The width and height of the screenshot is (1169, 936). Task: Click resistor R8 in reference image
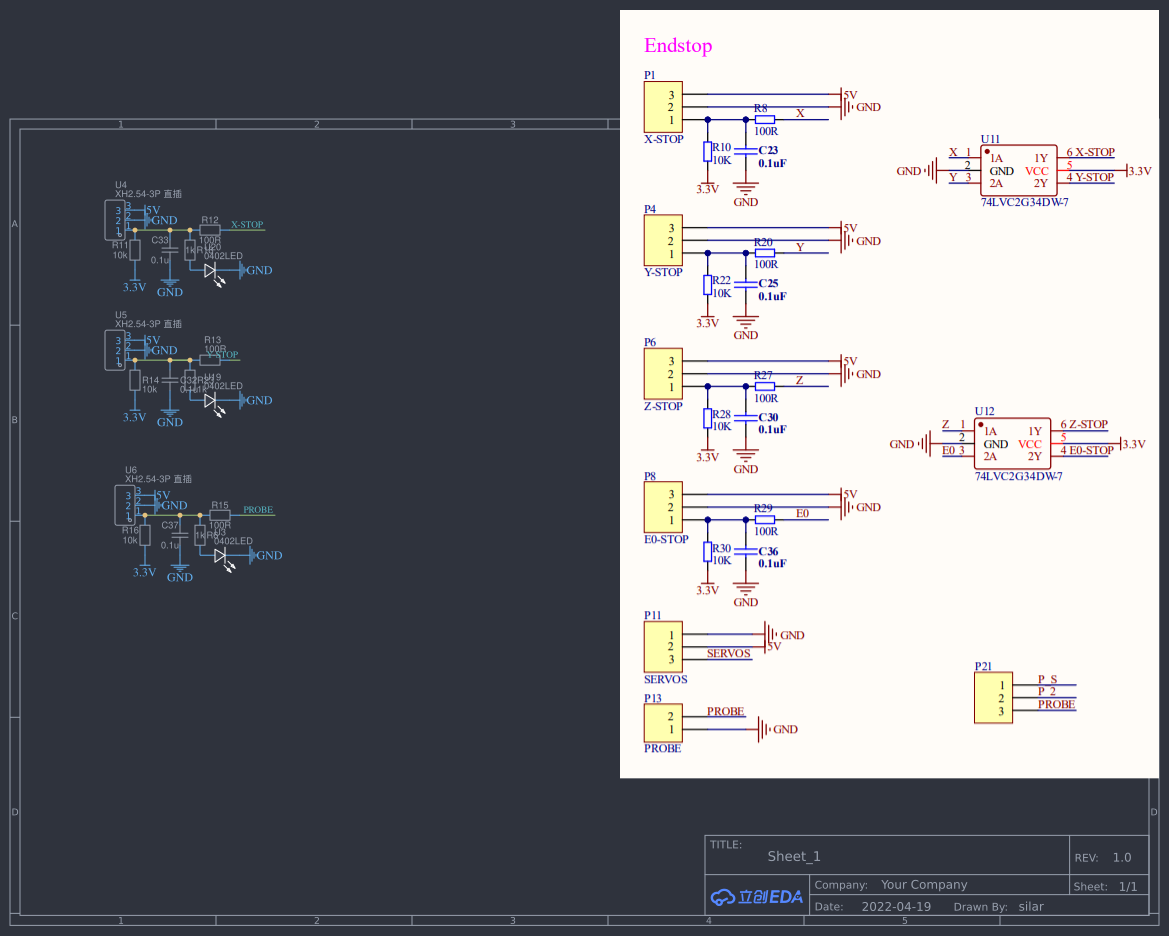coord(765,119)
